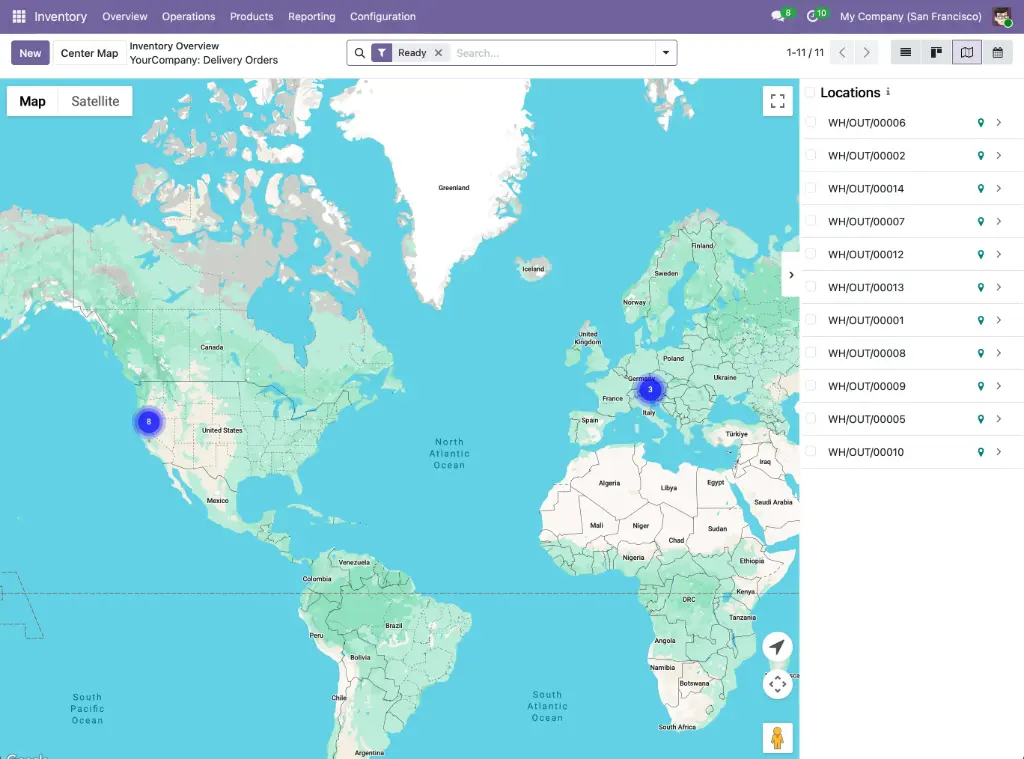
Task: Expand the WH/OUT/00006 row chevron
Action: click(999, 123)
